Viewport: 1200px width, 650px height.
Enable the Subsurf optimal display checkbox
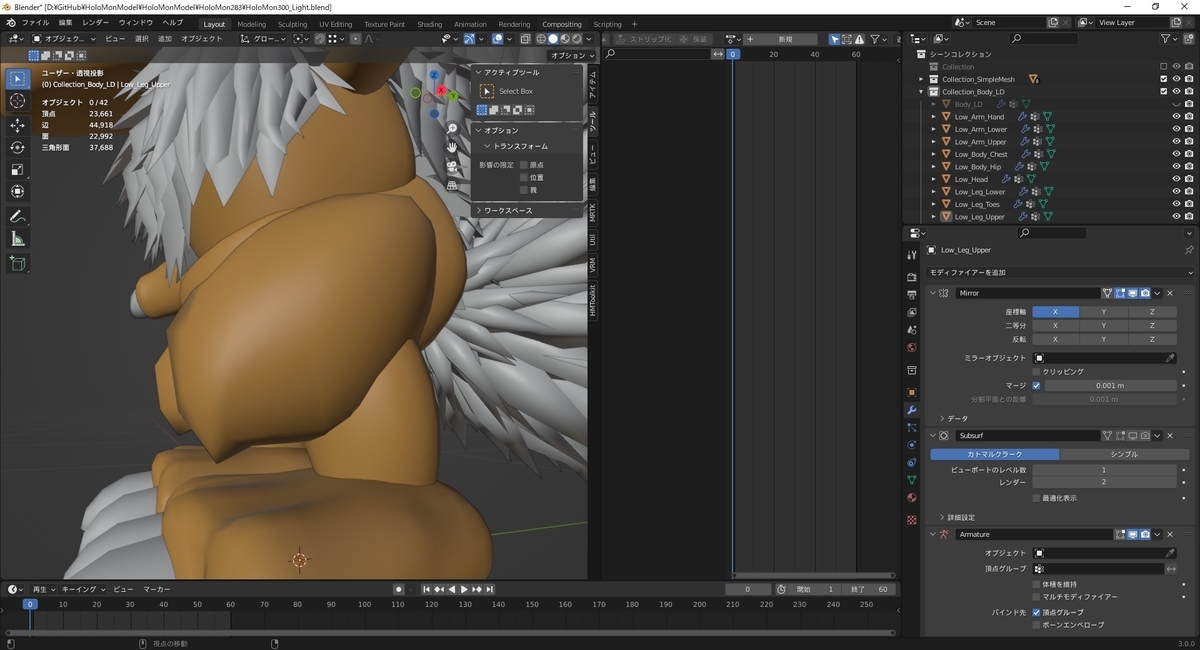click(1036, 498)
